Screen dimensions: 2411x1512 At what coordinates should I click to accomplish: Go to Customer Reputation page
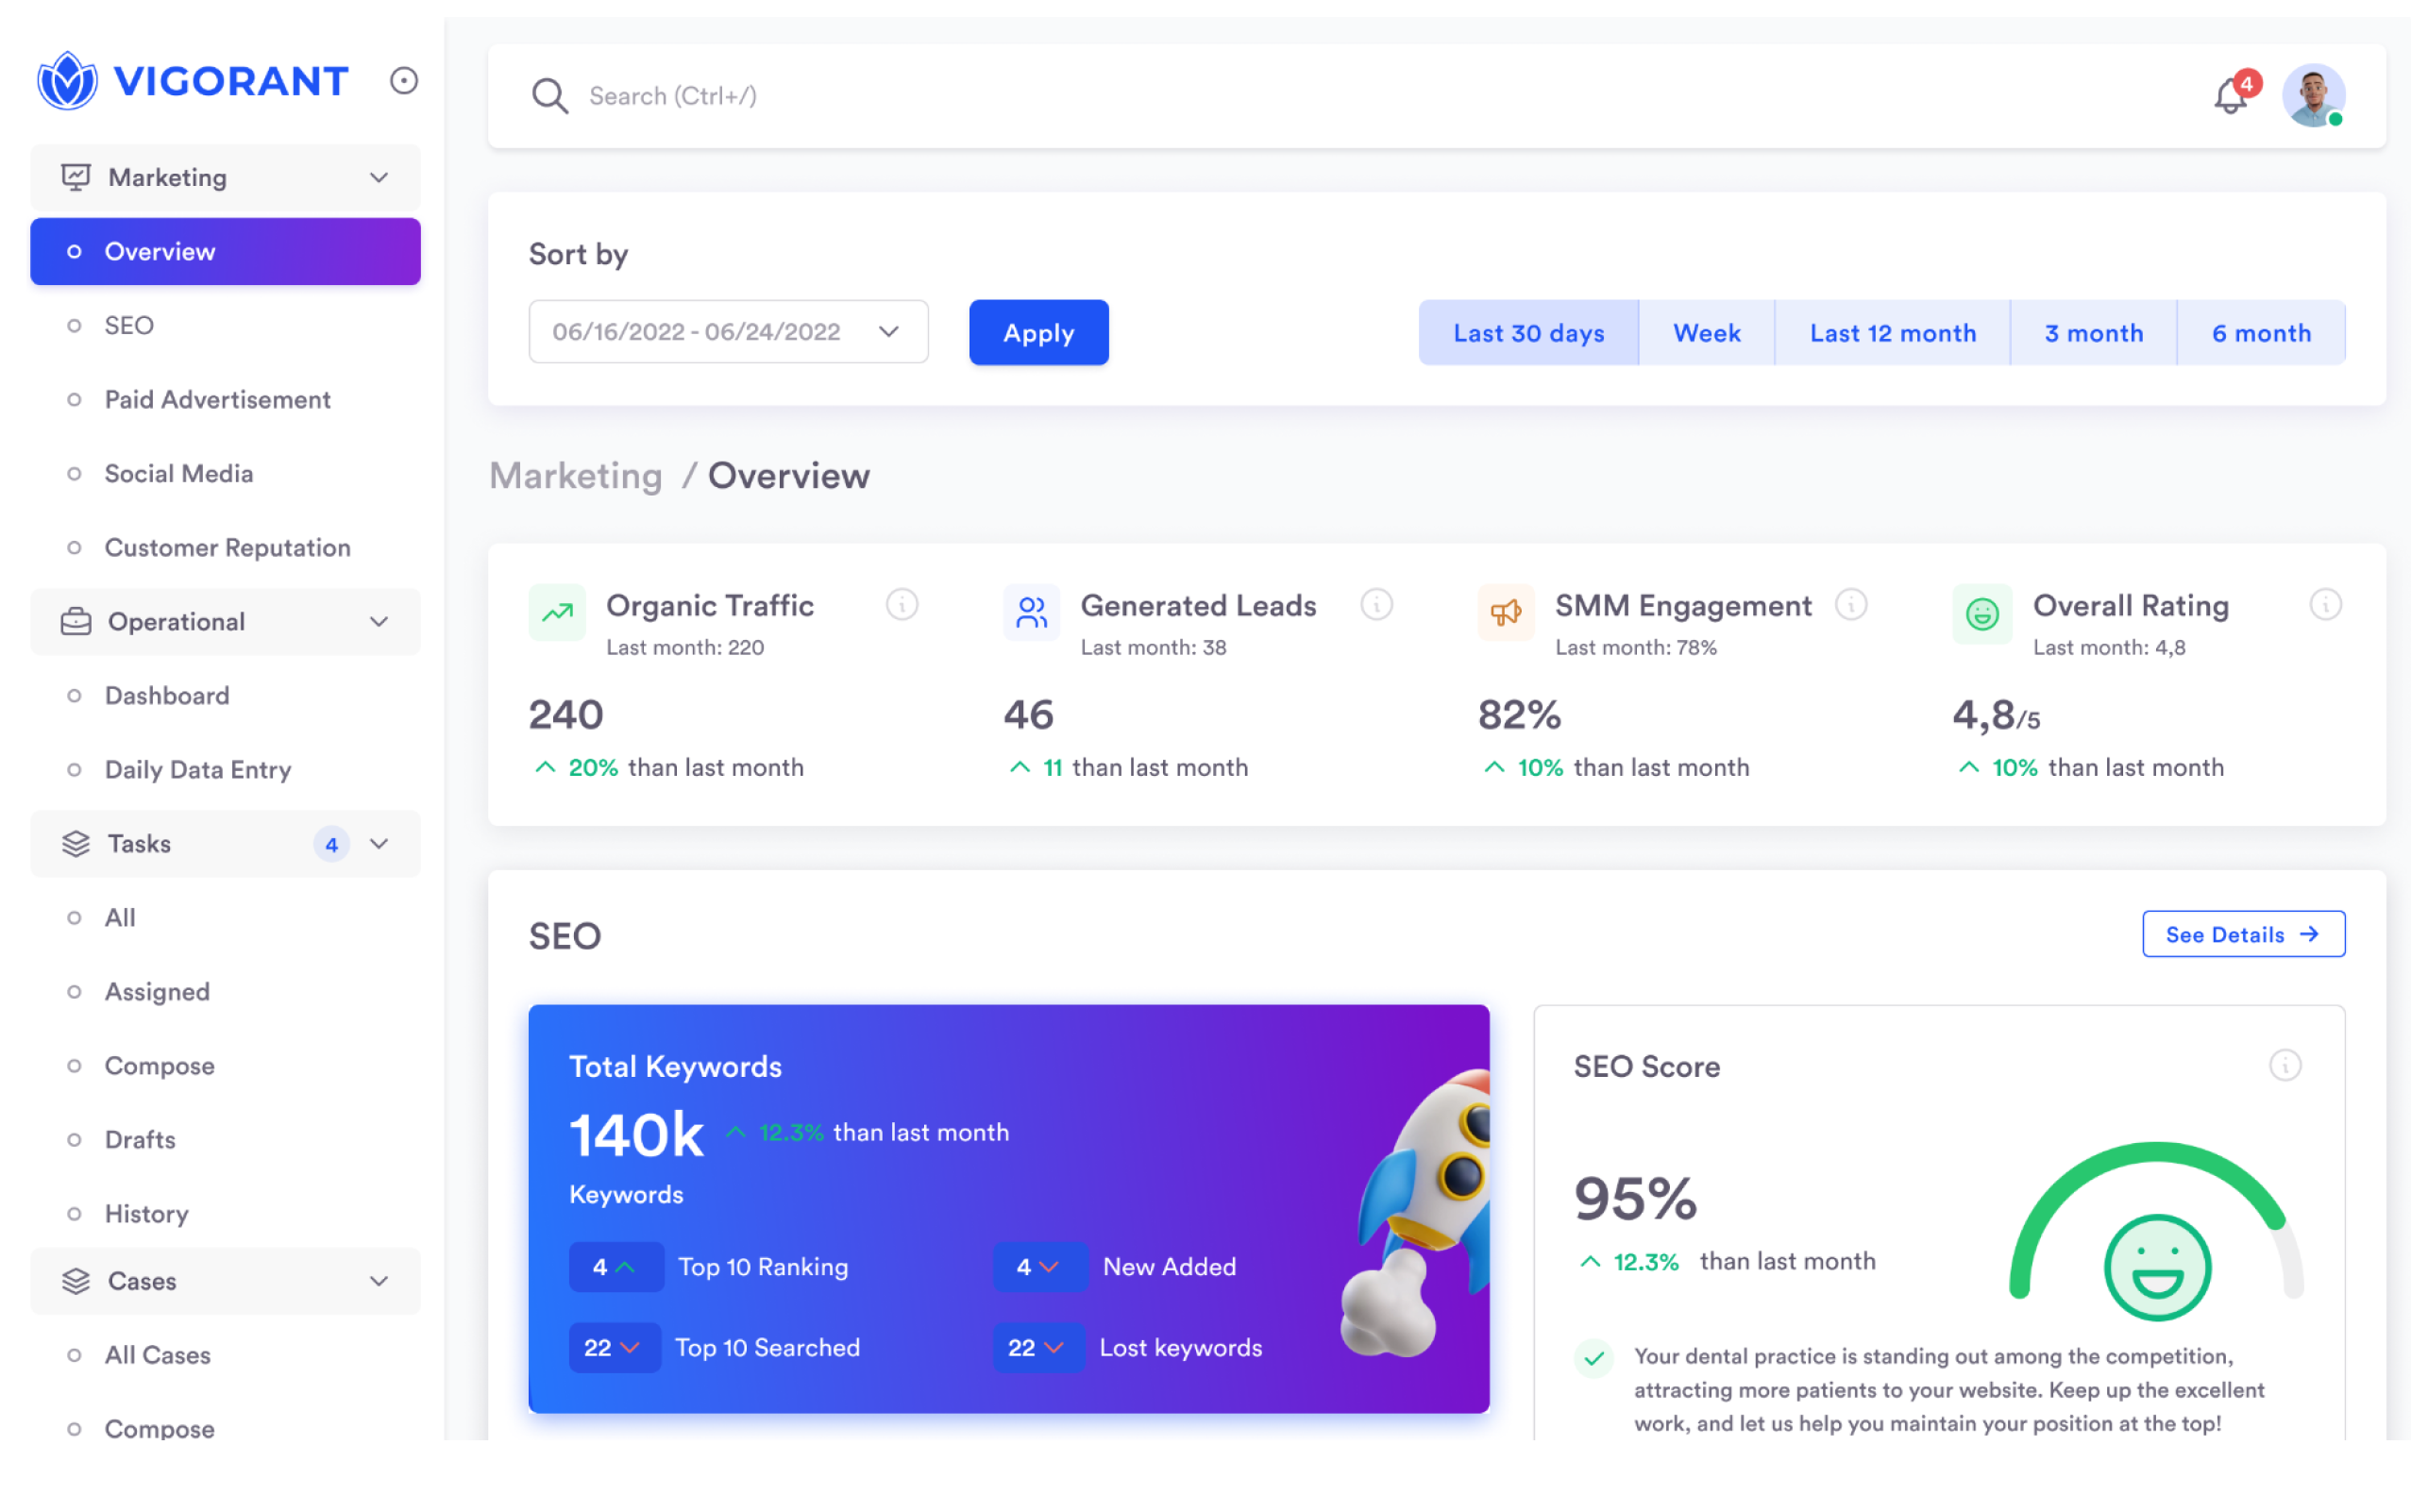(227, 548)
